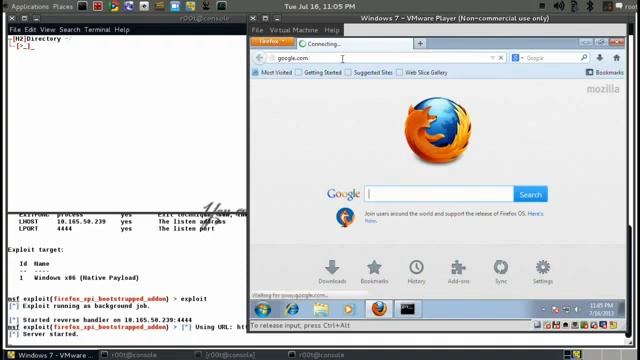Screen dimensions: 640x360
Task: Open Downloads shortcut on Firefox start page
Action: coord(332,272)
